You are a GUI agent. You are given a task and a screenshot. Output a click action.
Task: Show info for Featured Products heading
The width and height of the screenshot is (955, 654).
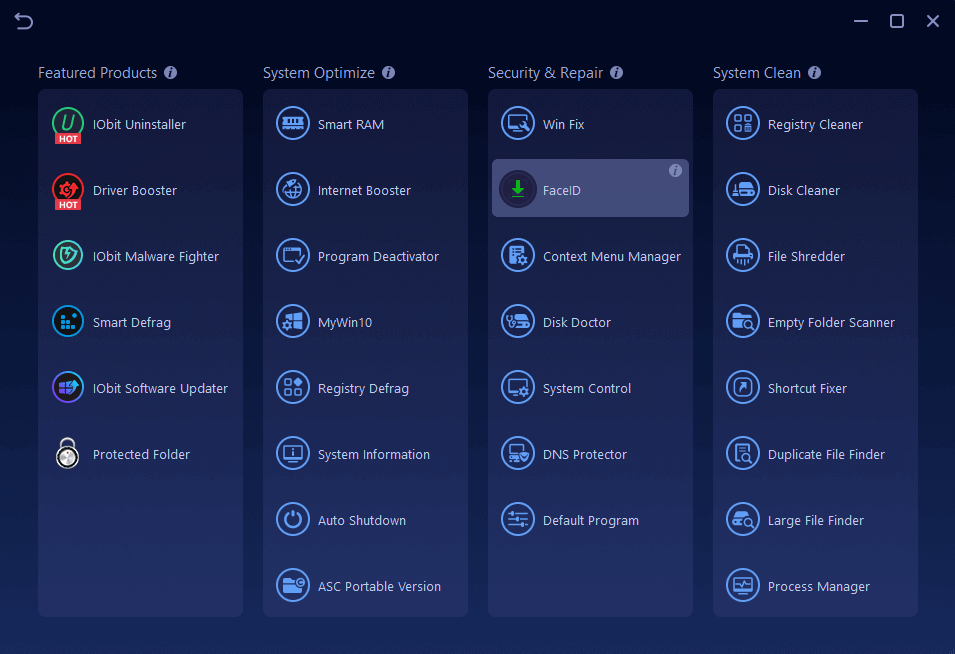point(171,72)
